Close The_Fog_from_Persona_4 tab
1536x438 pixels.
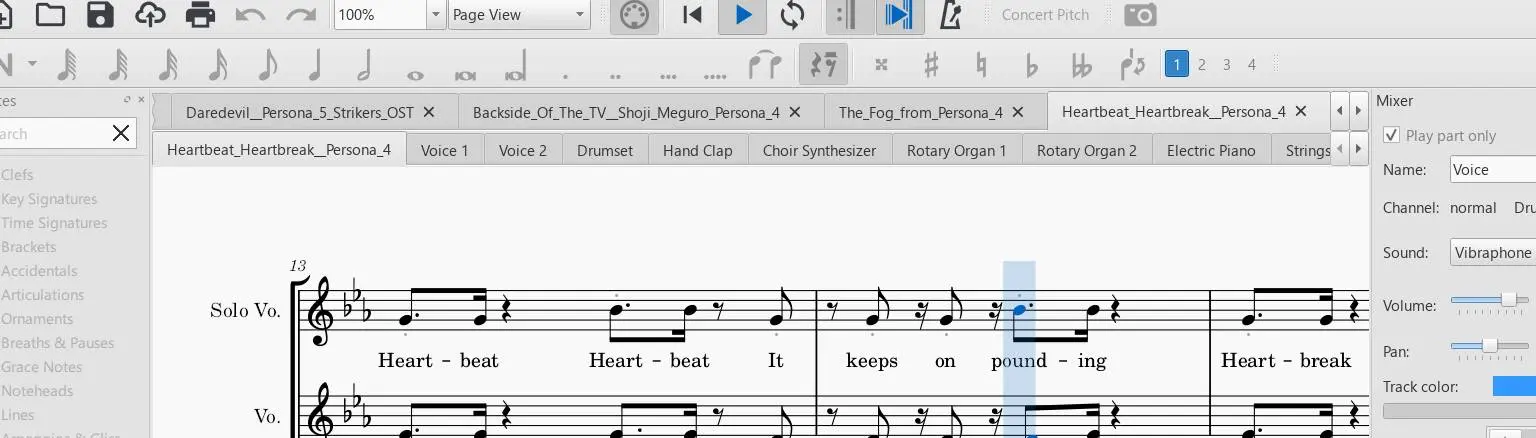pos(1019,112)
